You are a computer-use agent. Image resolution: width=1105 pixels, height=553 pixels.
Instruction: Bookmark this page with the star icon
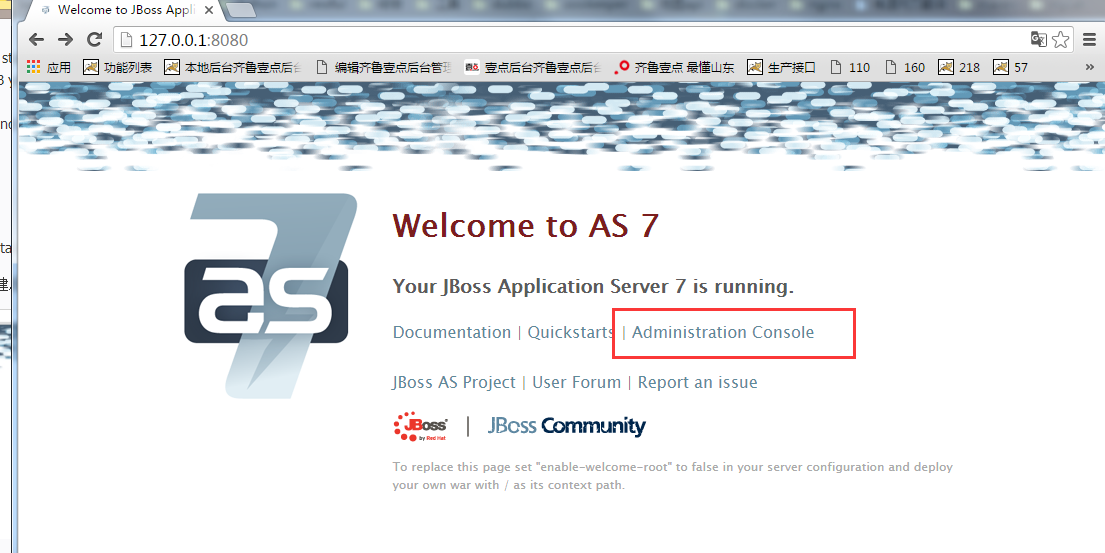1061,39
